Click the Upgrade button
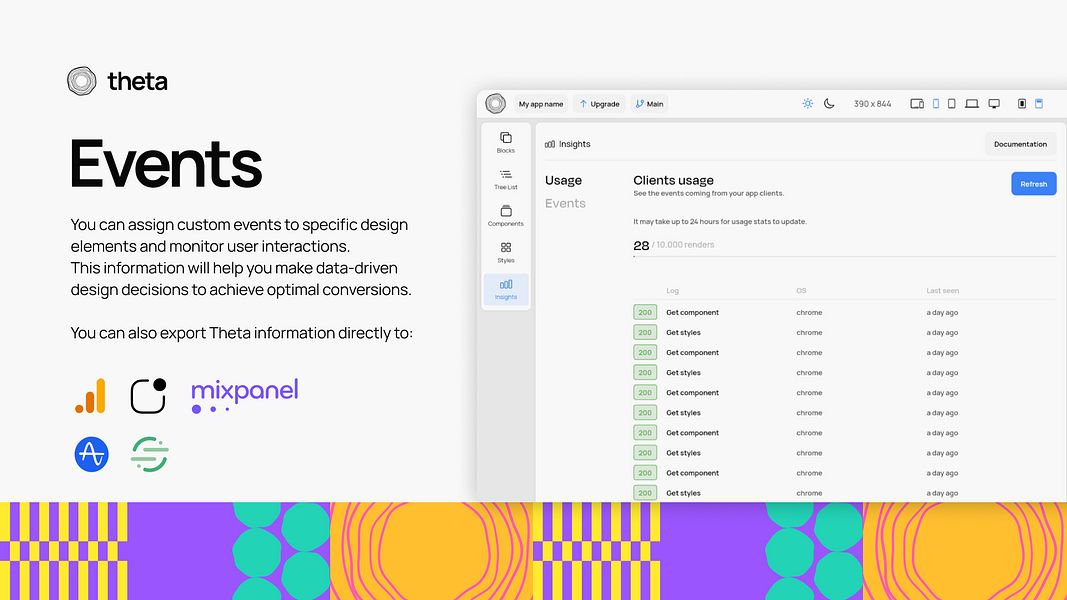Image resolution: width=1067 pixels, height=600 pixels. click(x=600, y=104)
